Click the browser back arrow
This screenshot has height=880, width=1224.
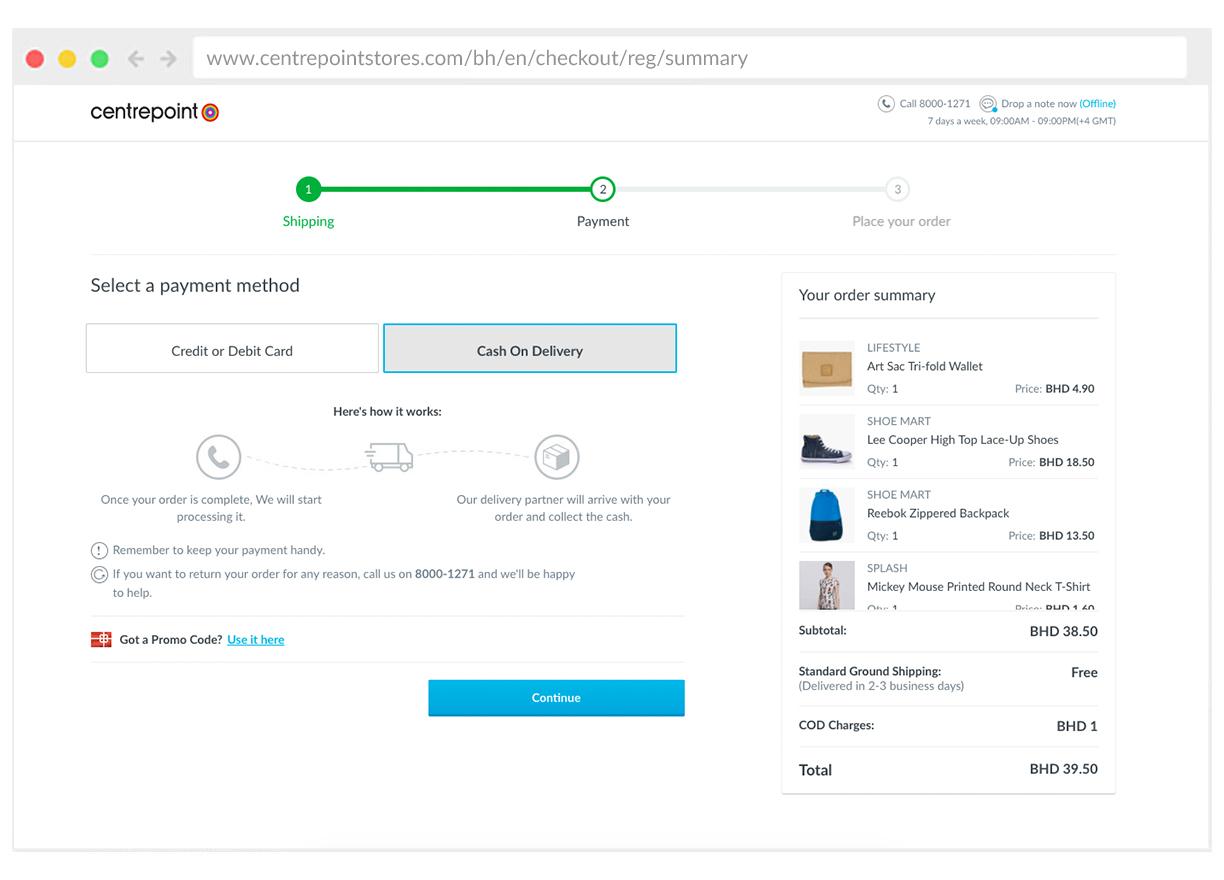[136, 59]
